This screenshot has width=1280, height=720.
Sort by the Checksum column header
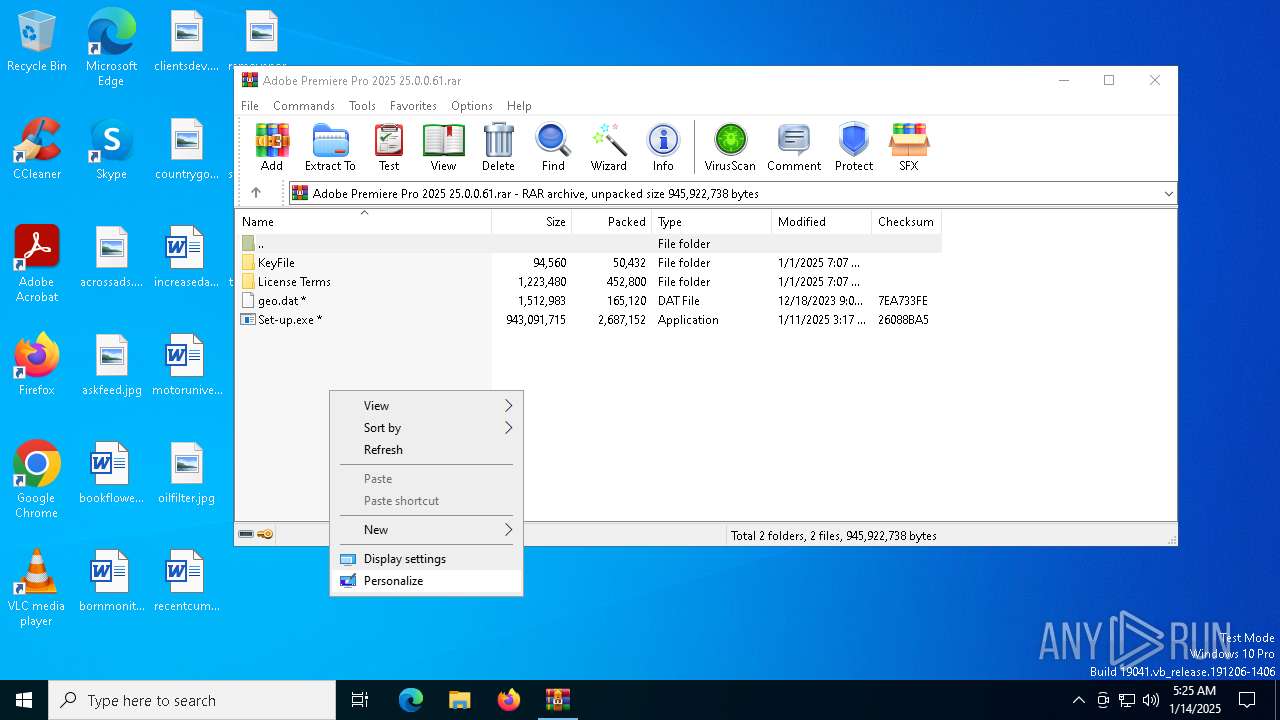click(906, 222)
